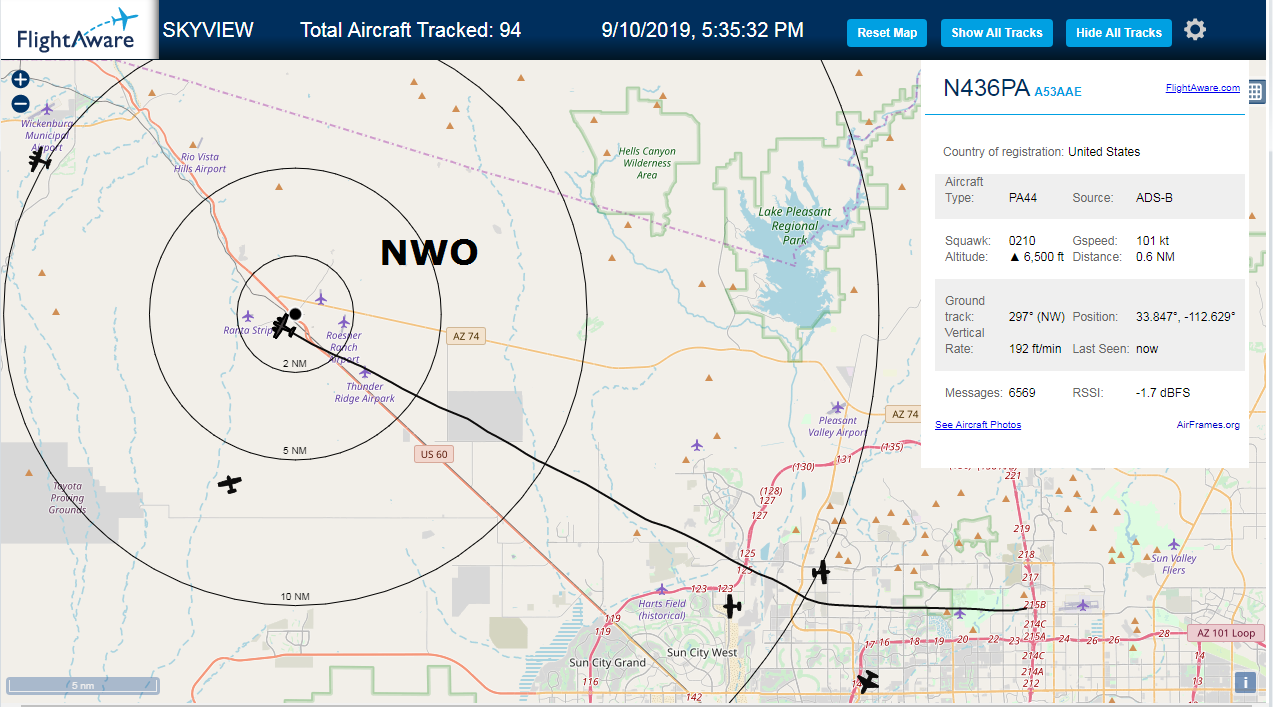This screenshot has width=1273, height=707.
Task: Click RSSI value -1.7 dBFS
Action: click(x=1163, y=393)
